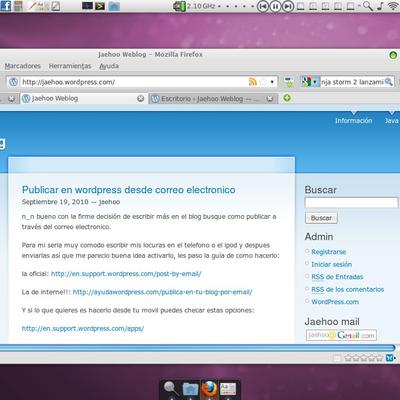Image resolution: width=400 pixels, height=400 pixels.
Task: Open the Java page in the blog header
Action: click(392, 121)
